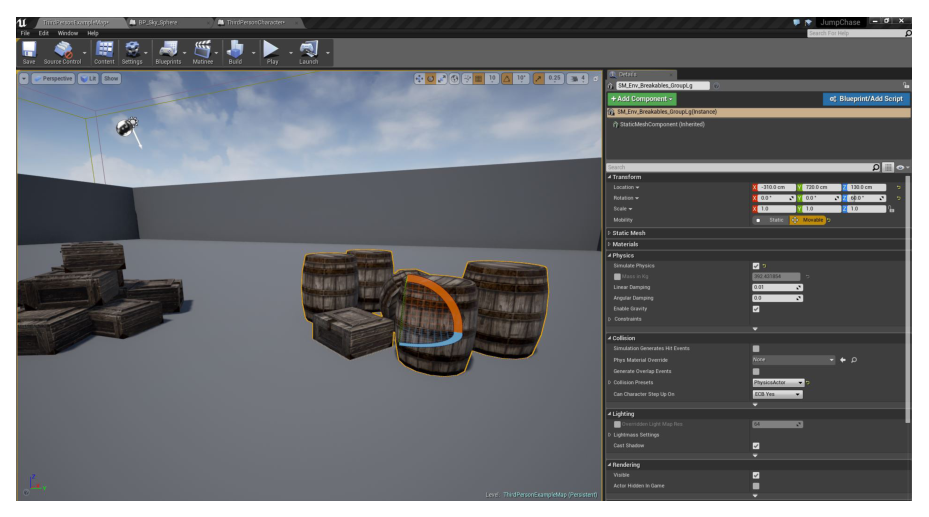Viewport: 929px width, 517px height.
Task: Click the Matinee clapperboard icon
Action: (203, 52)
